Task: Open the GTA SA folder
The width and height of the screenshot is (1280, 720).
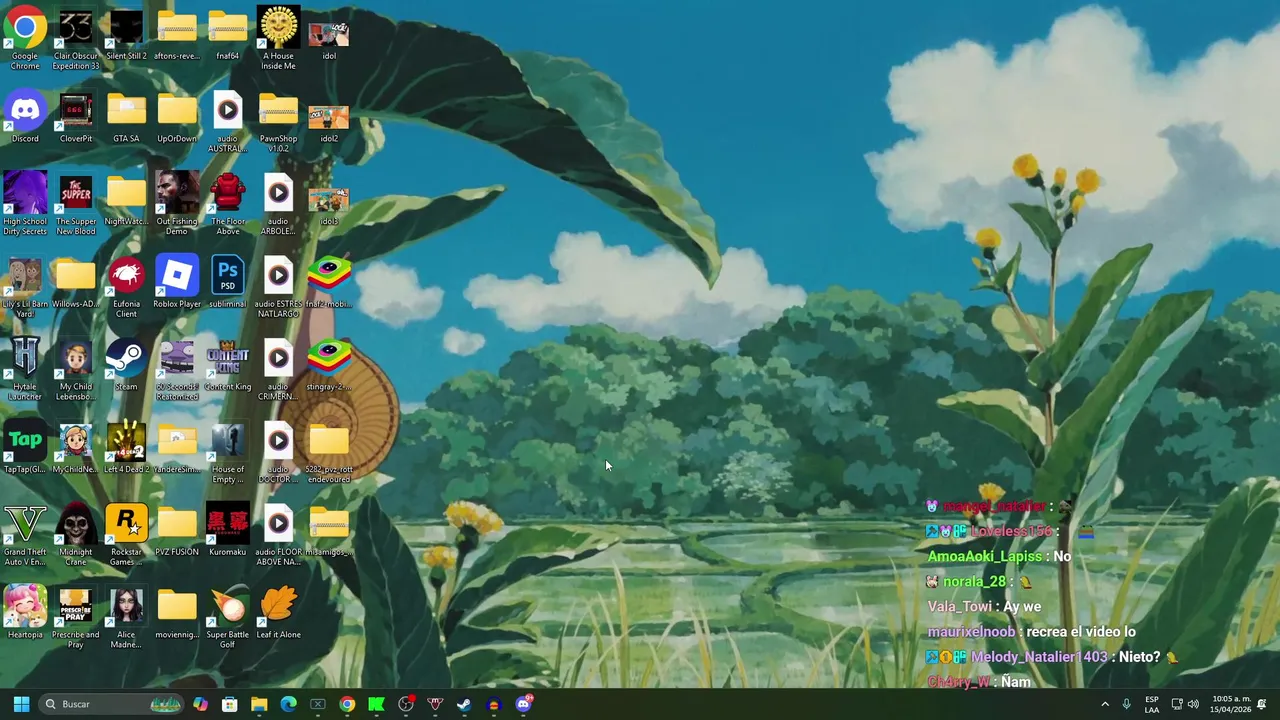Action: 126,117
